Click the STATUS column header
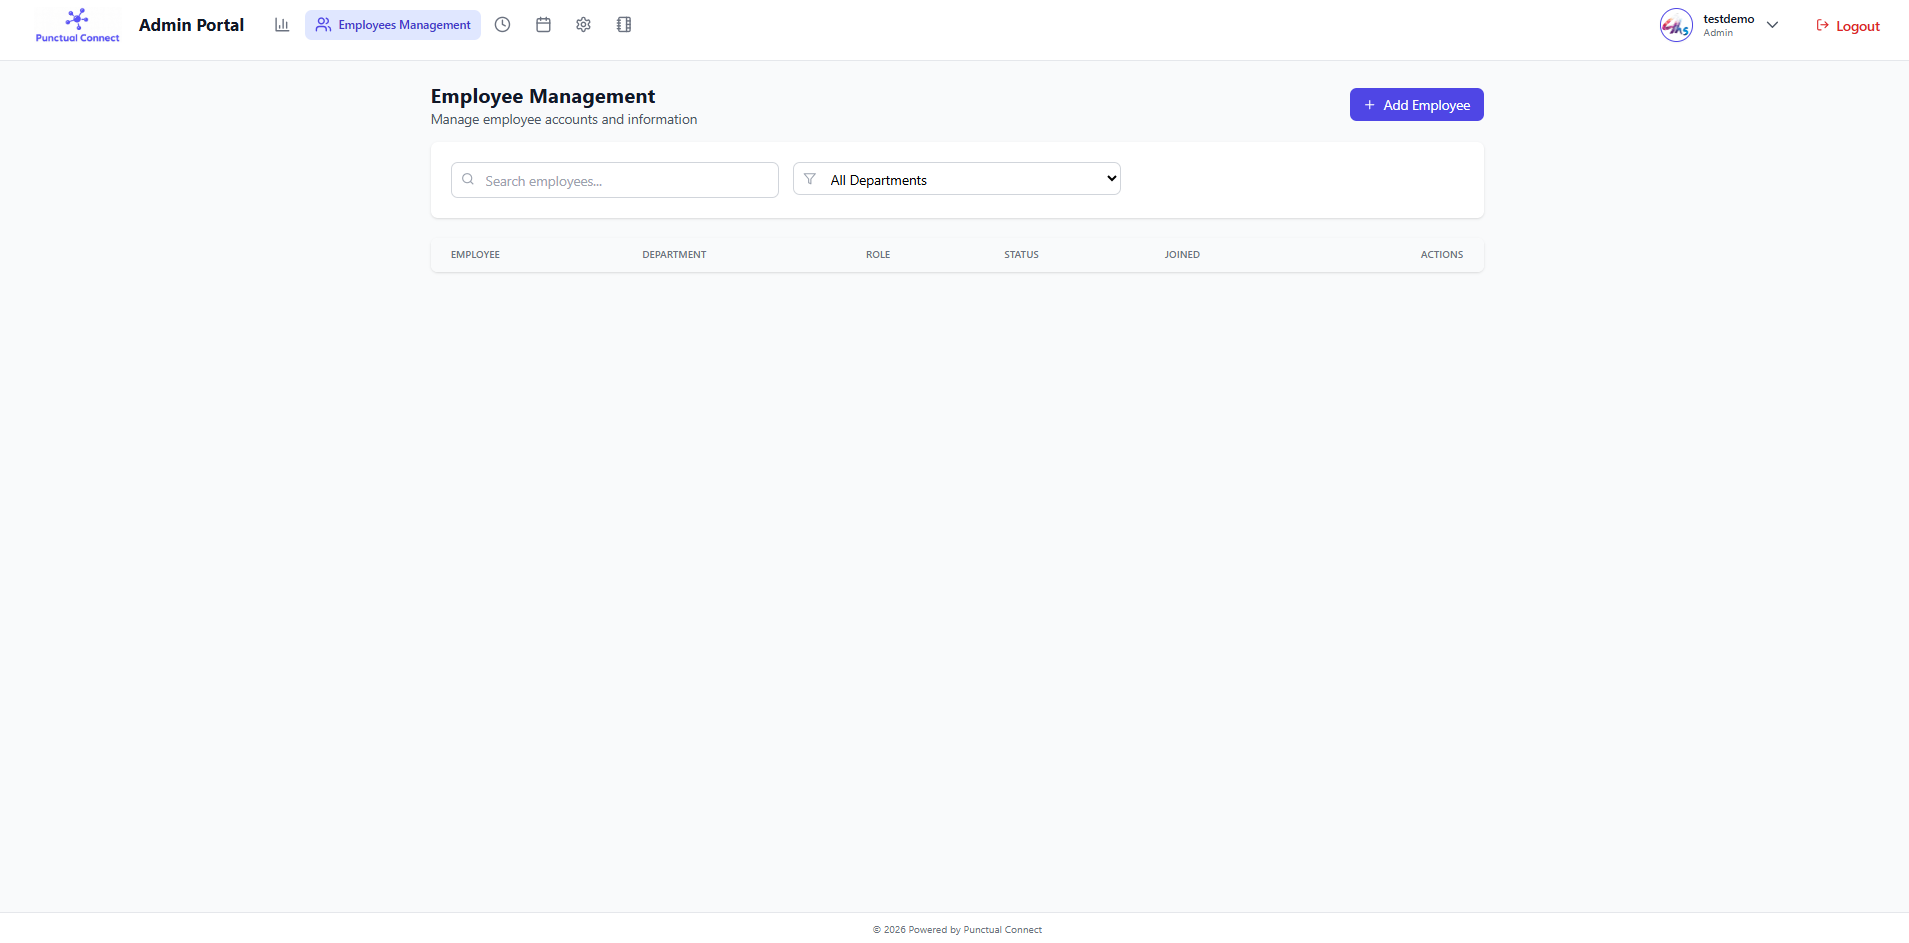The height and width of the screenshot is (943, 1909). click(x=1021, y=255)
